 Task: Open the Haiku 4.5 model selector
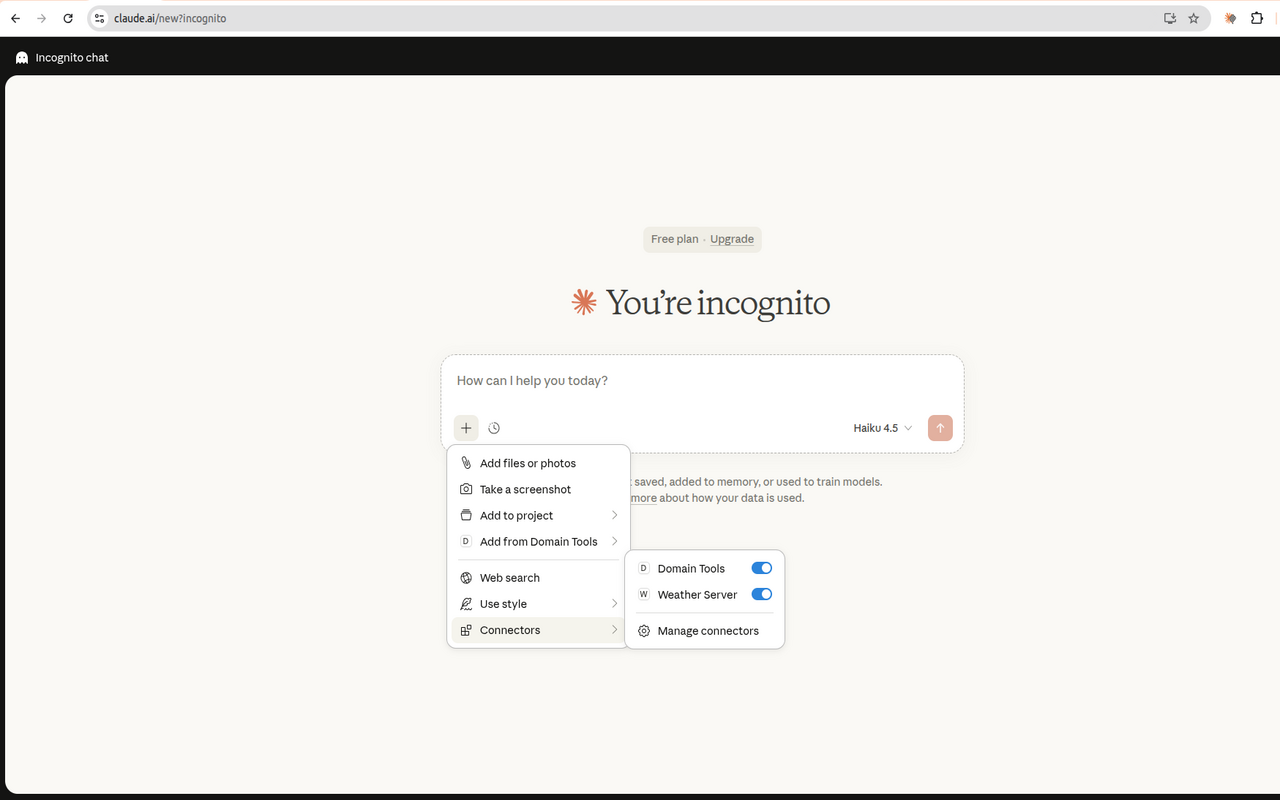click(x=883, y=428)
